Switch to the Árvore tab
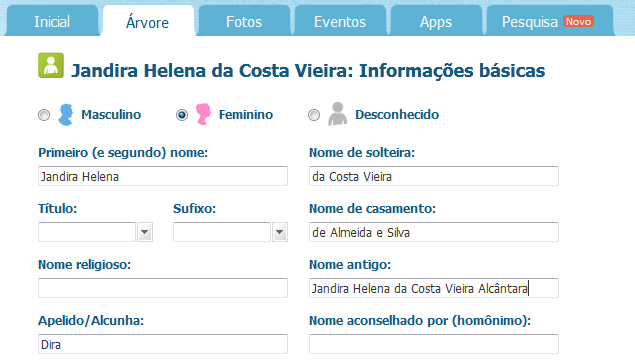The height and width of the screenshot is (363, 635). point(148,21)
